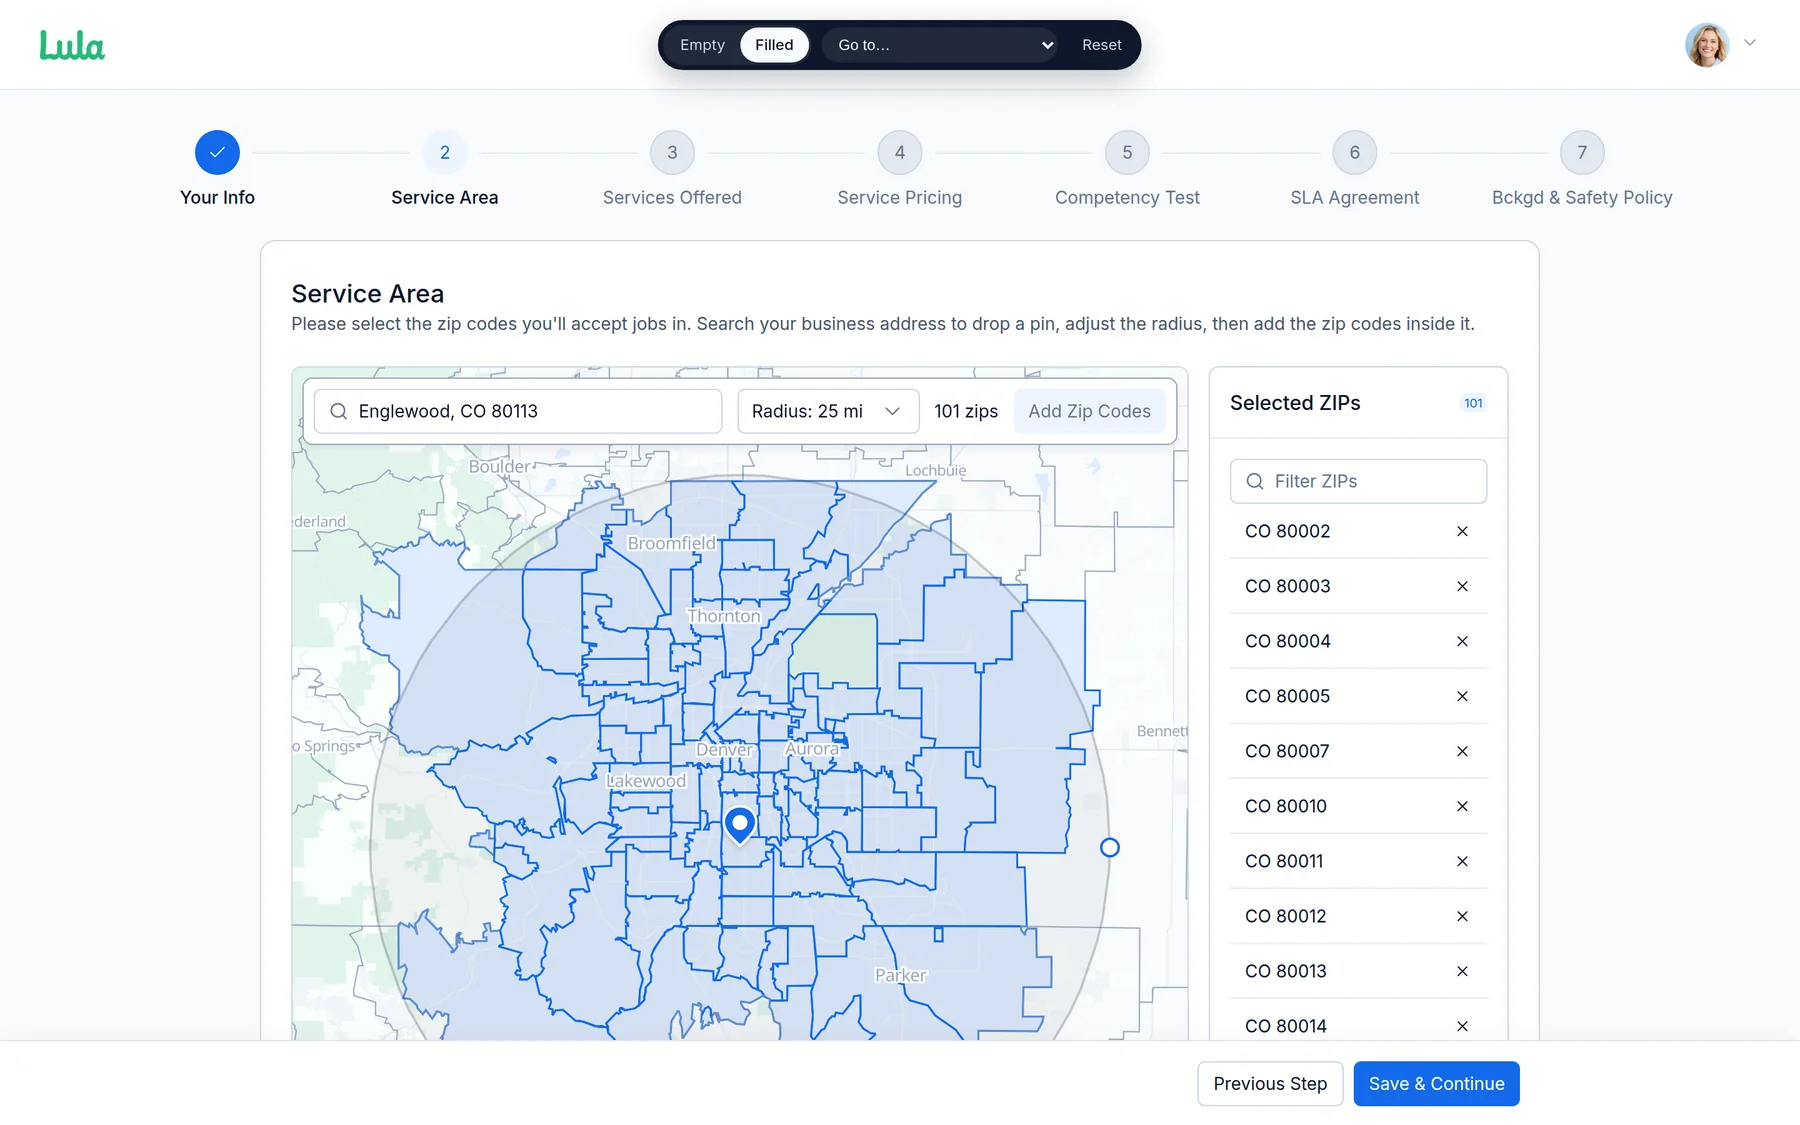Select step 5 Competency Test

pyautogui.click(x=1127, y=153)
